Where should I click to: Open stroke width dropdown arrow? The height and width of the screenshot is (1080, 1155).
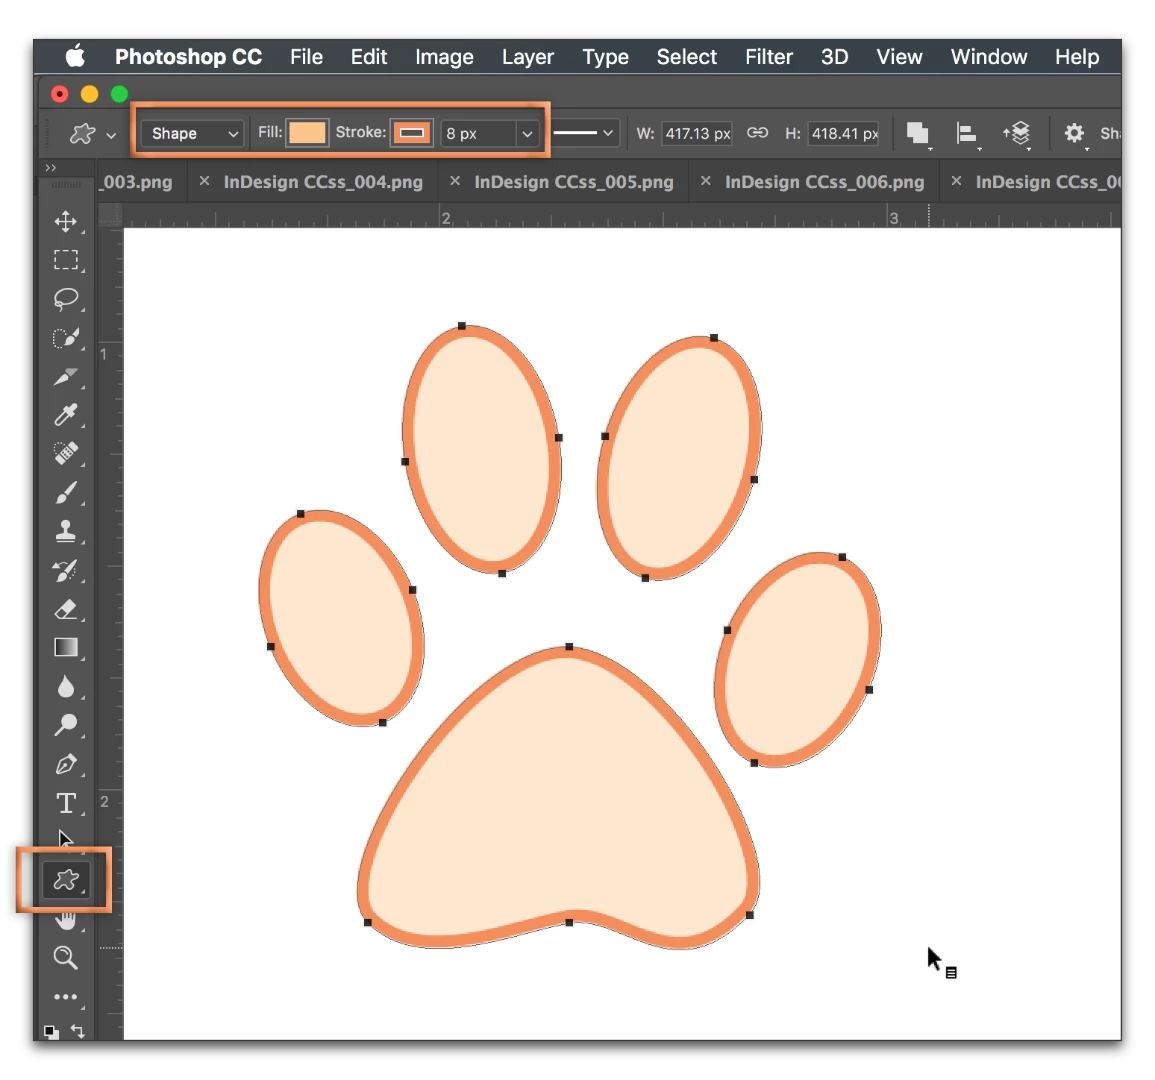tap(527, 133)
